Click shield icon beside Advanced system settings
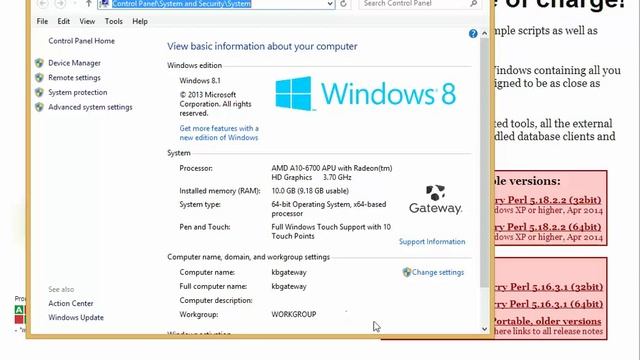 tap(39, 107)
